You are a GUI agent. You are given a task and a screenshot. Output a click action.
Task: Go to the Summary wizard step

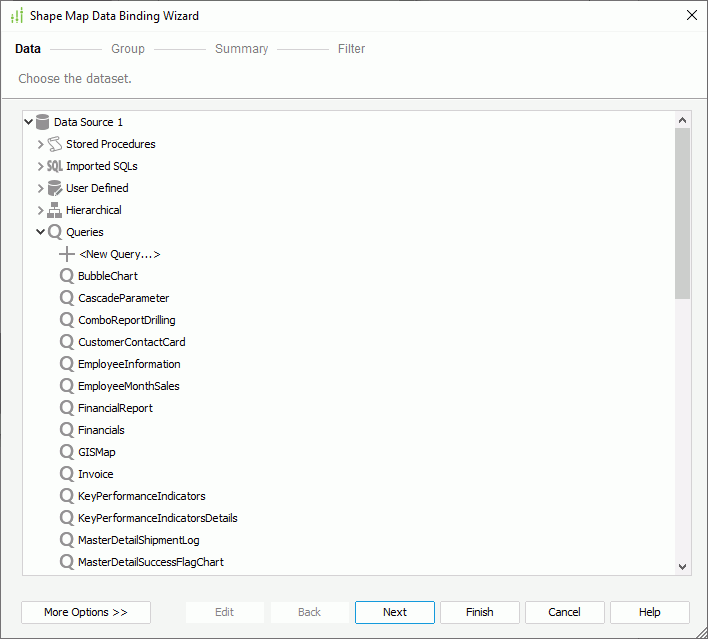point(242,49)
